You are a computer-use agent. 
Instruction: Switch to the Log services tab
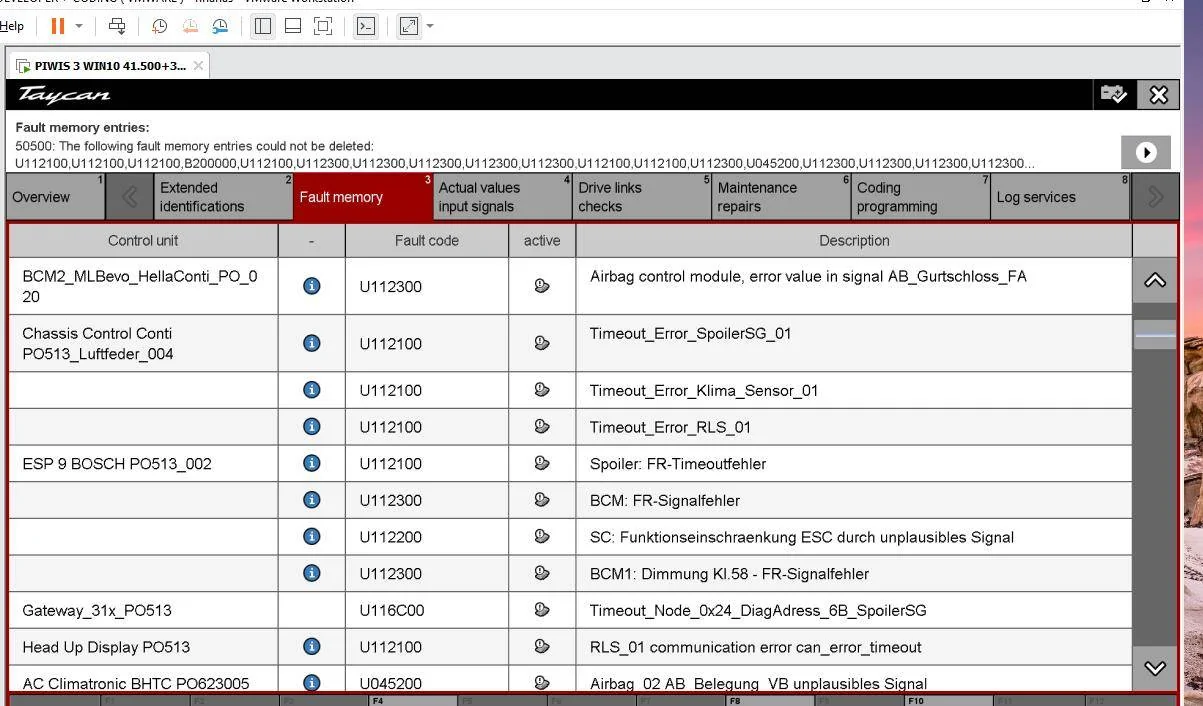pos(1061,197)
